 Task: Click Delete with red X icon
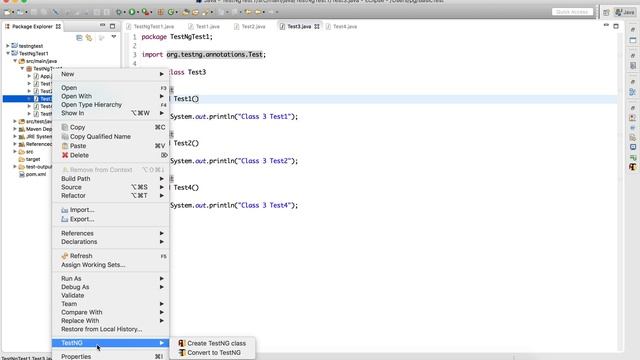click(x=111, y=155)
